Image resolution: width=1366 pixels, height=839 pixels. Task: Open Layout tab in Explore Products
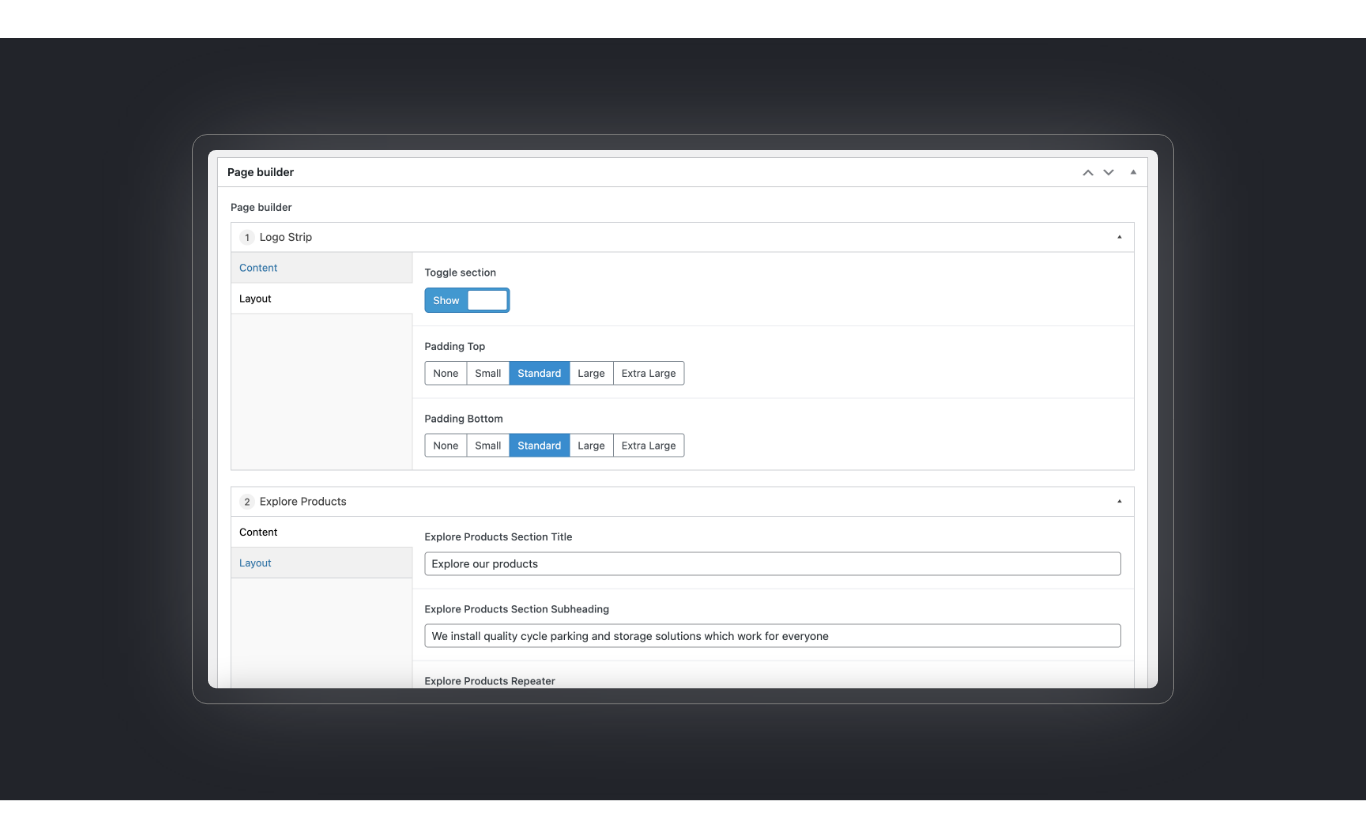click(321, 563)
